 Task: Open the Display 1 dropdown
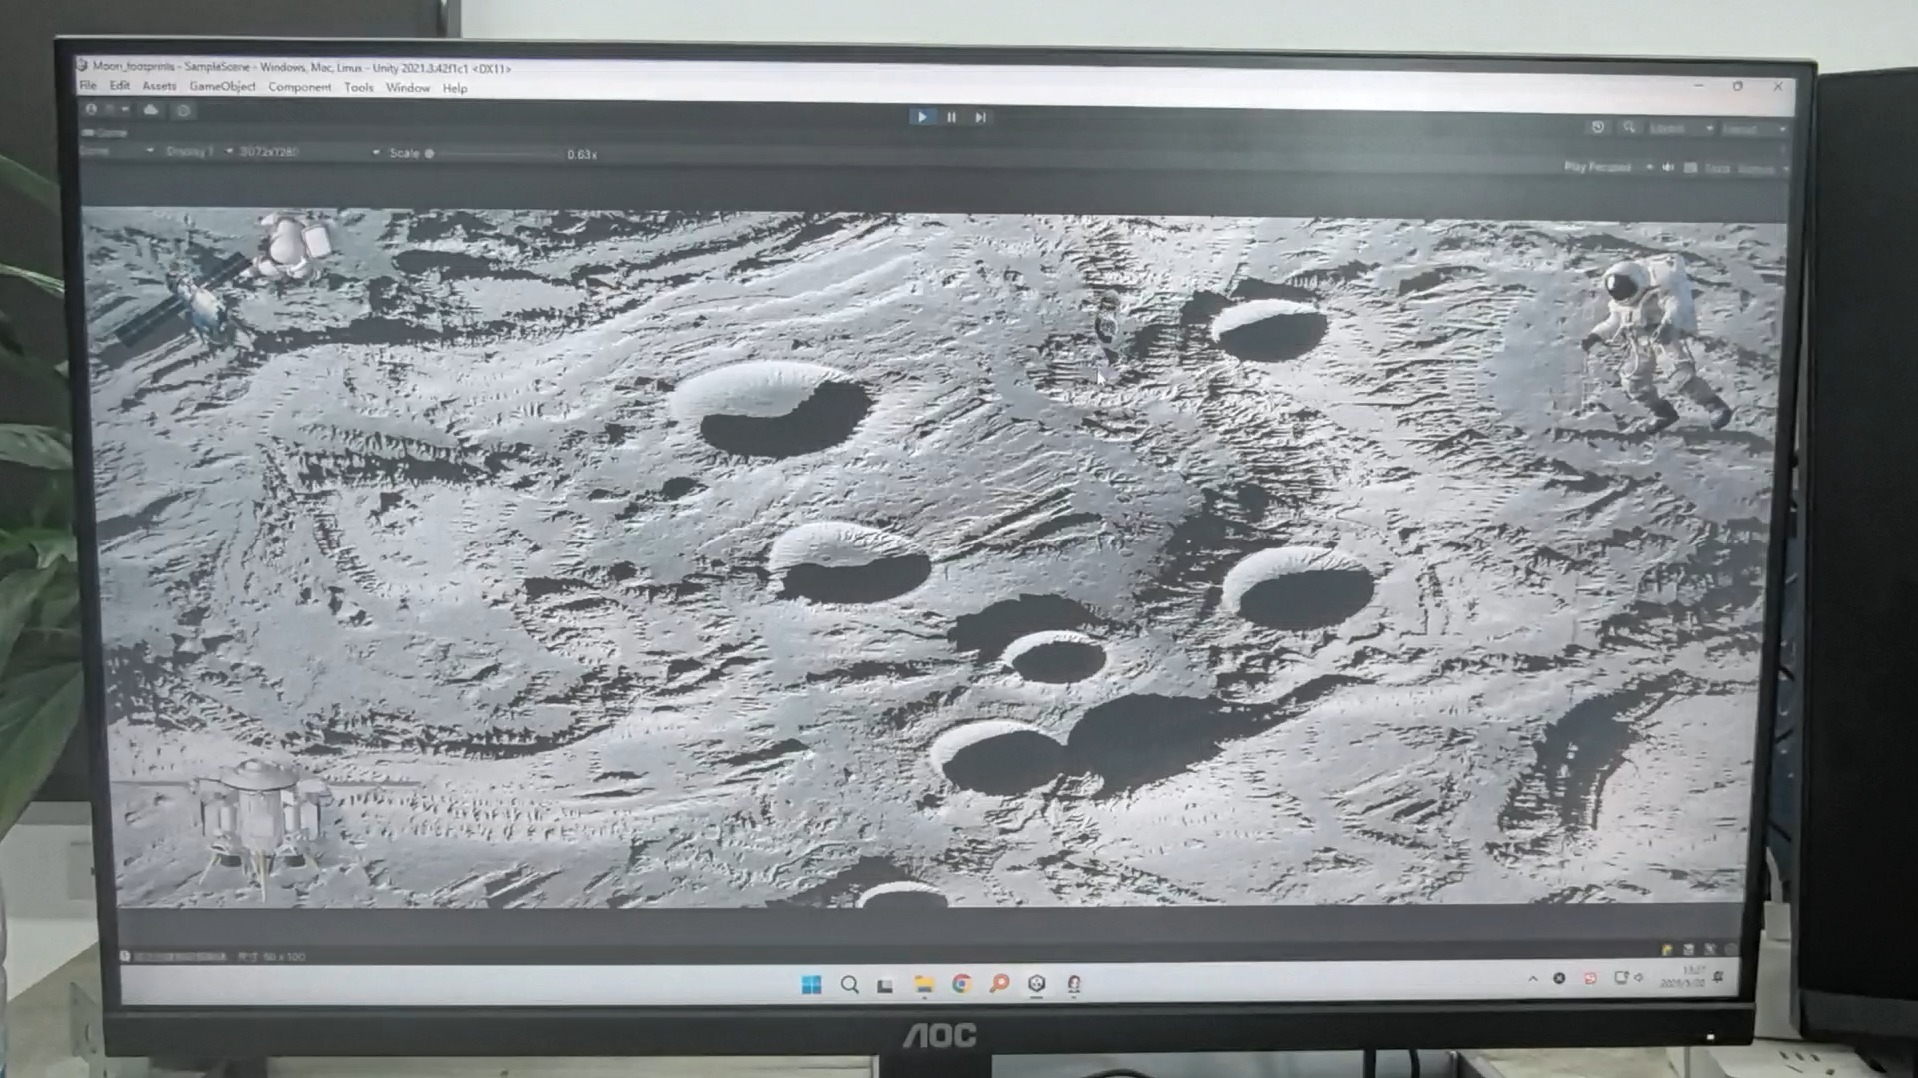tap(198, 152)
